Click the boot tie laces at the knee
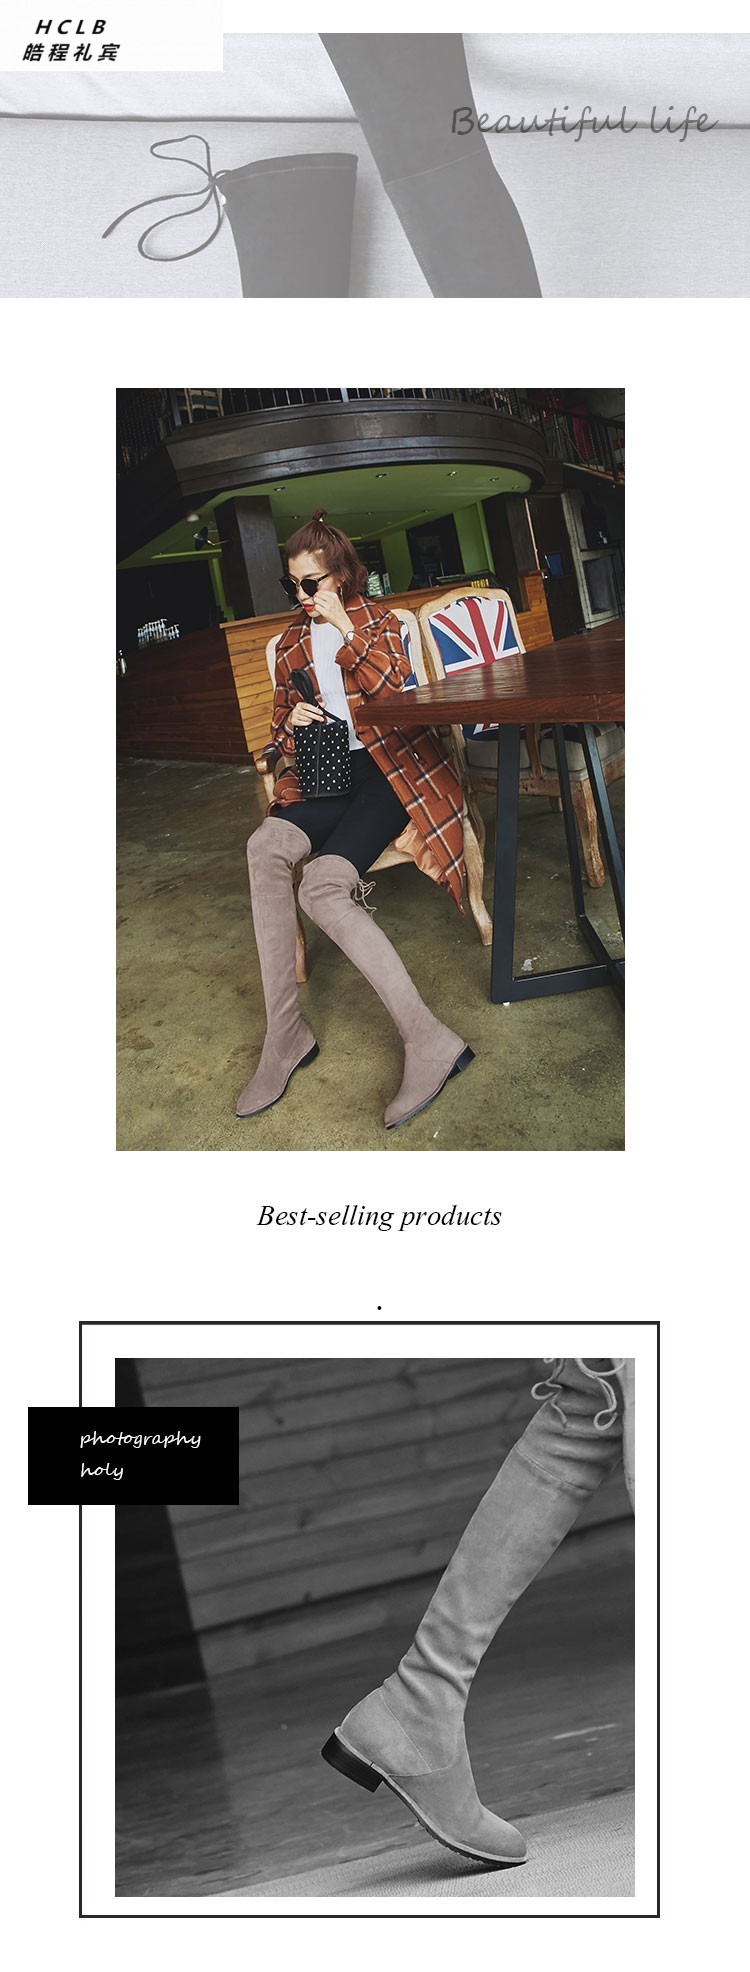 (x=365, y=893)
